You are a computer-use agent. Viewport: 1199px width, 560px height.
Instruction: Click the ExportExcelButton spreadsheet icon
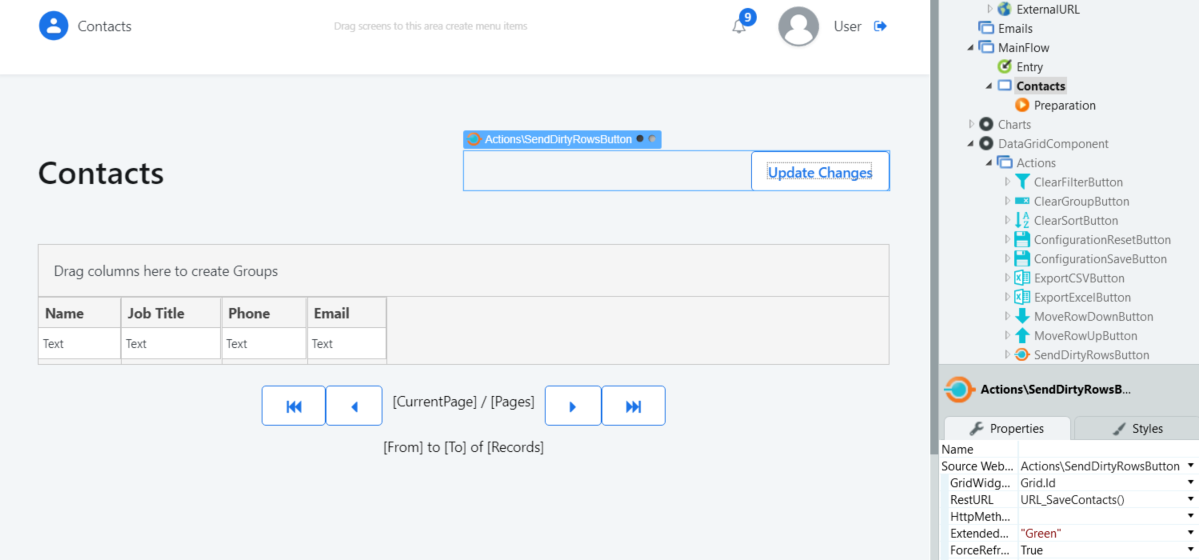(x=1022, y=297)
